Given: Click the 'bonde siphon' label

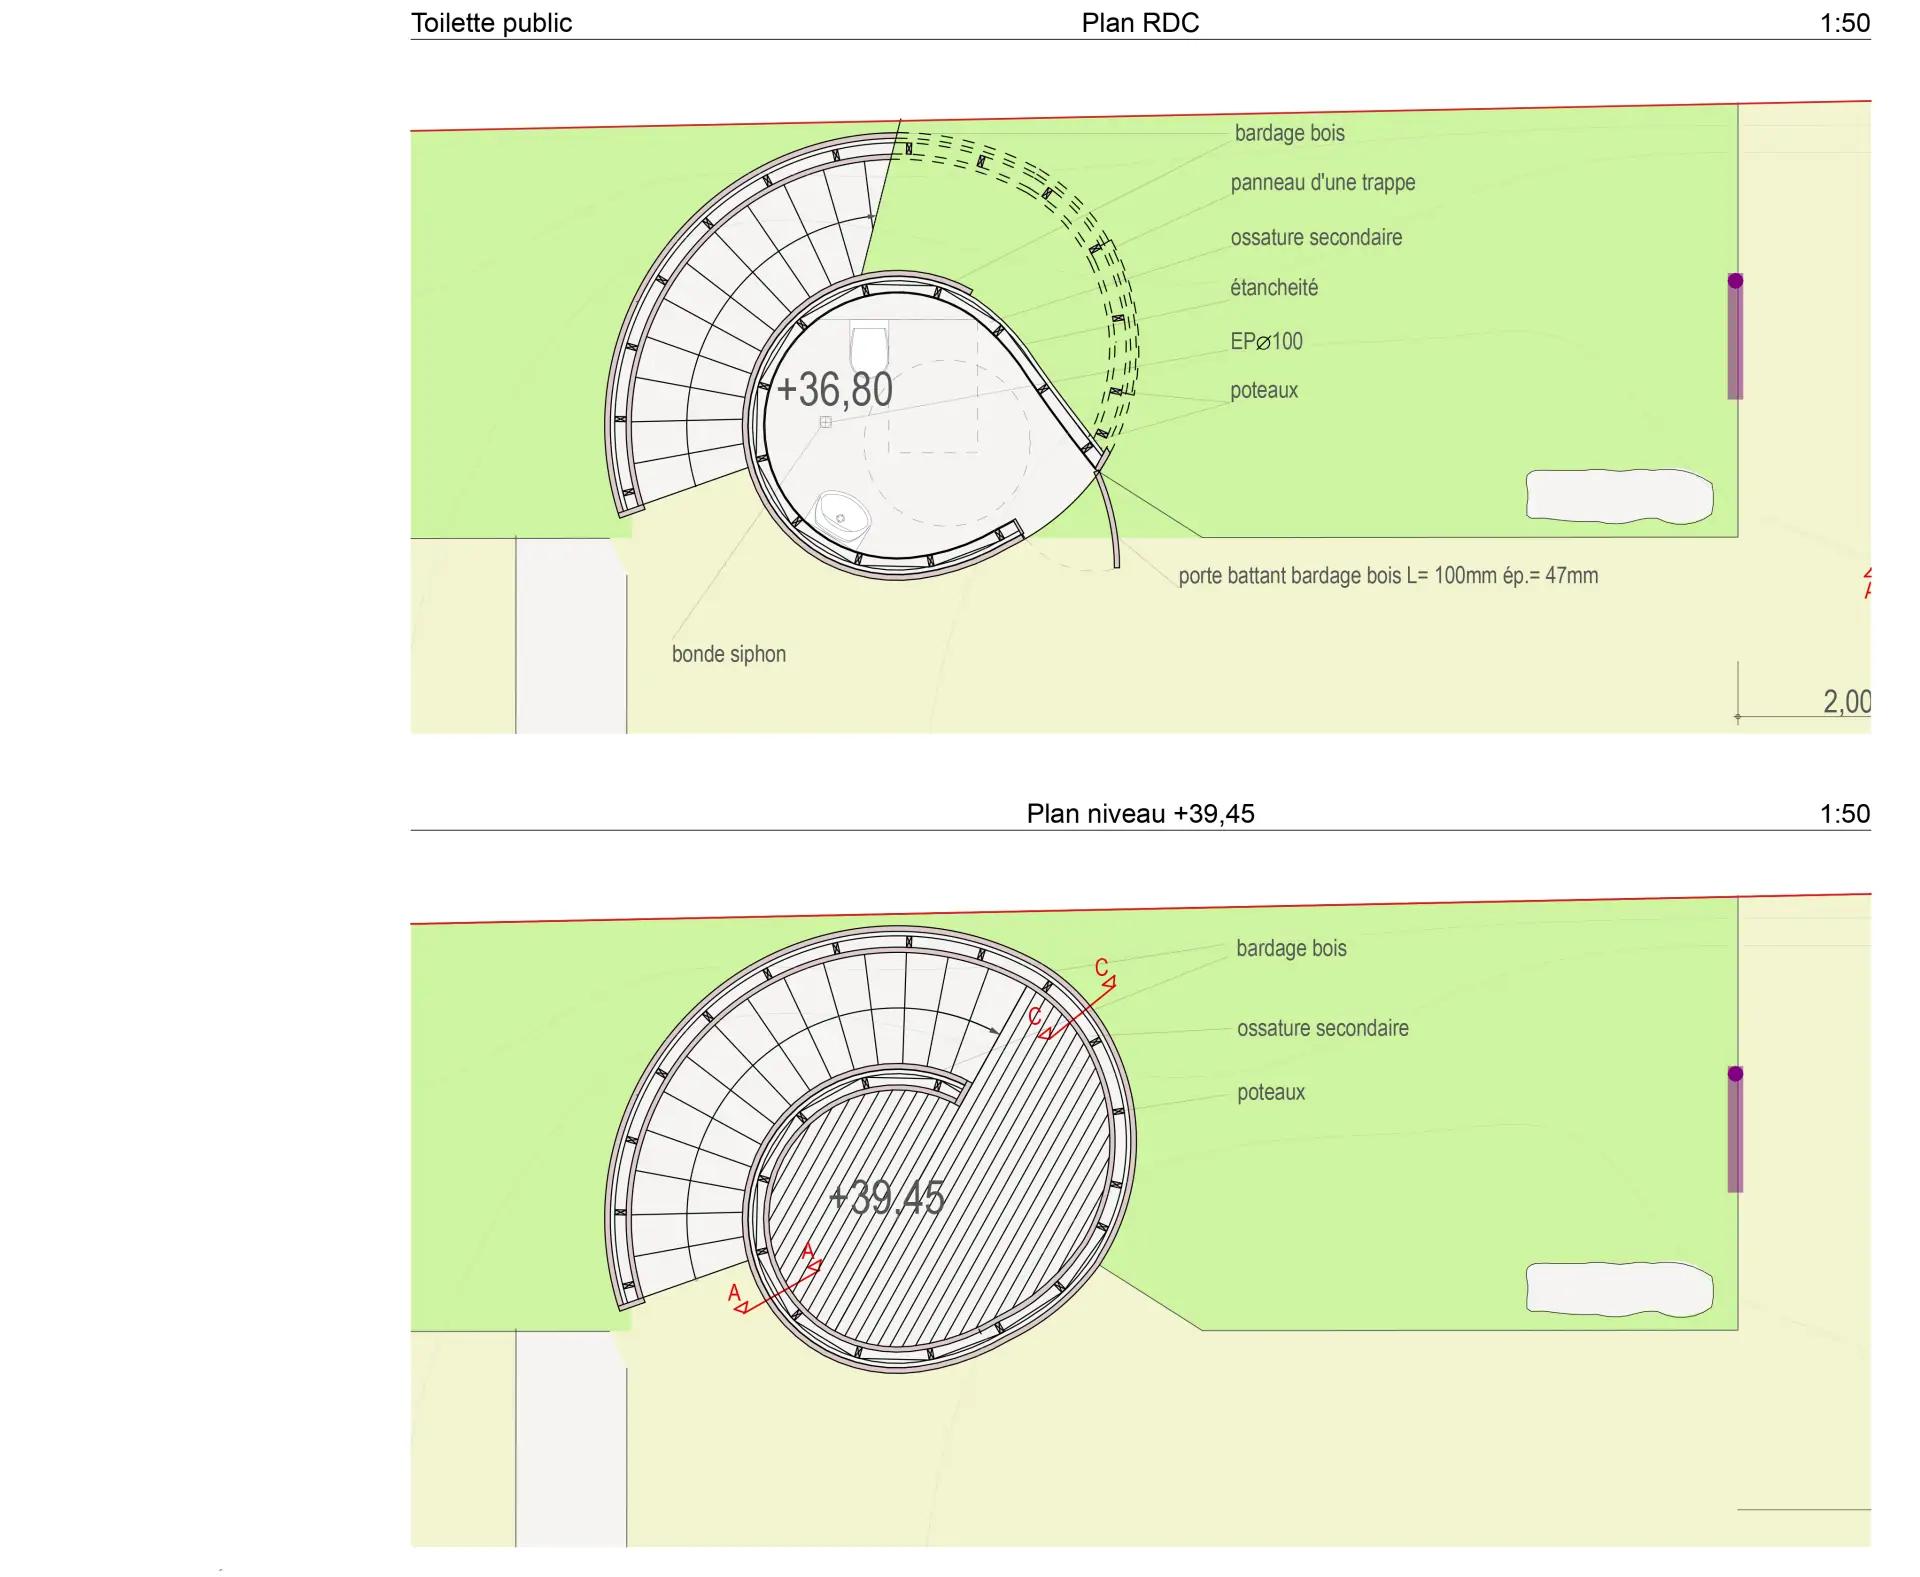Looking at the screenshot, I should (x=728, y=654).
